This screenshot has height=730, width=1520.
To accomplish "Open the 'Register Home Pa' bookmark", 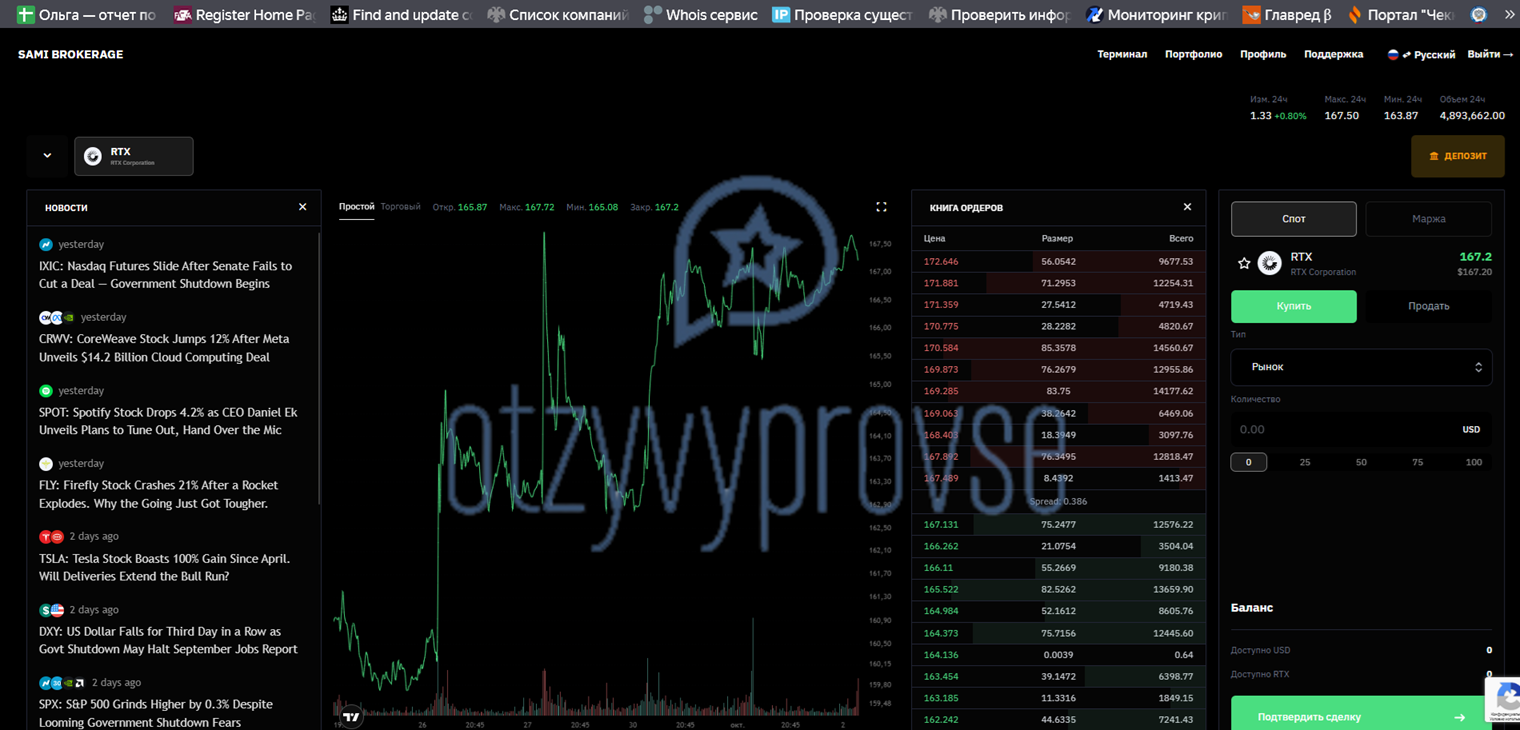I will 244,15.
